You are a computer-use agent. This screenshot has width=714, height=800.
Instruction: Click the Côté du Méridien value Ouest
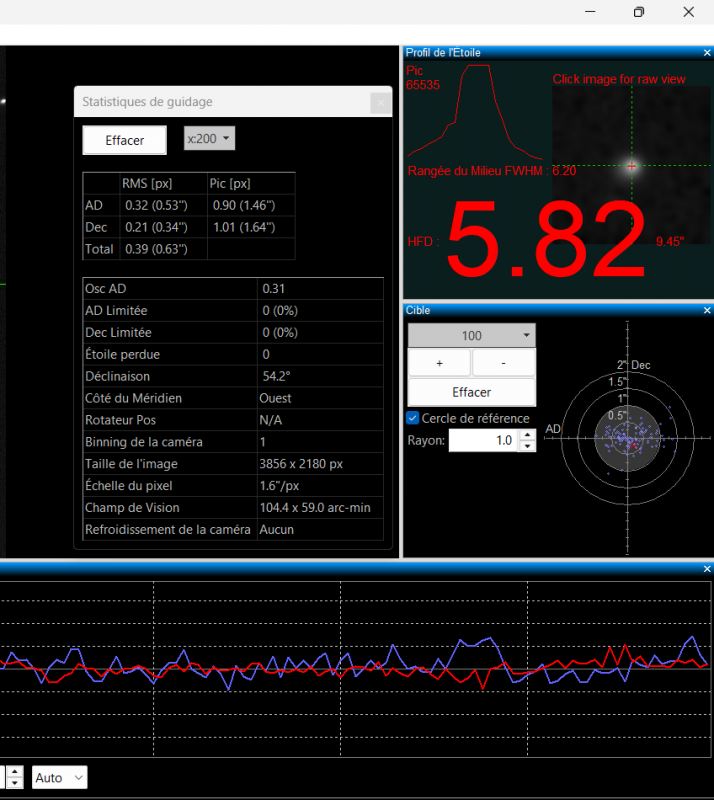click(275, 398)
